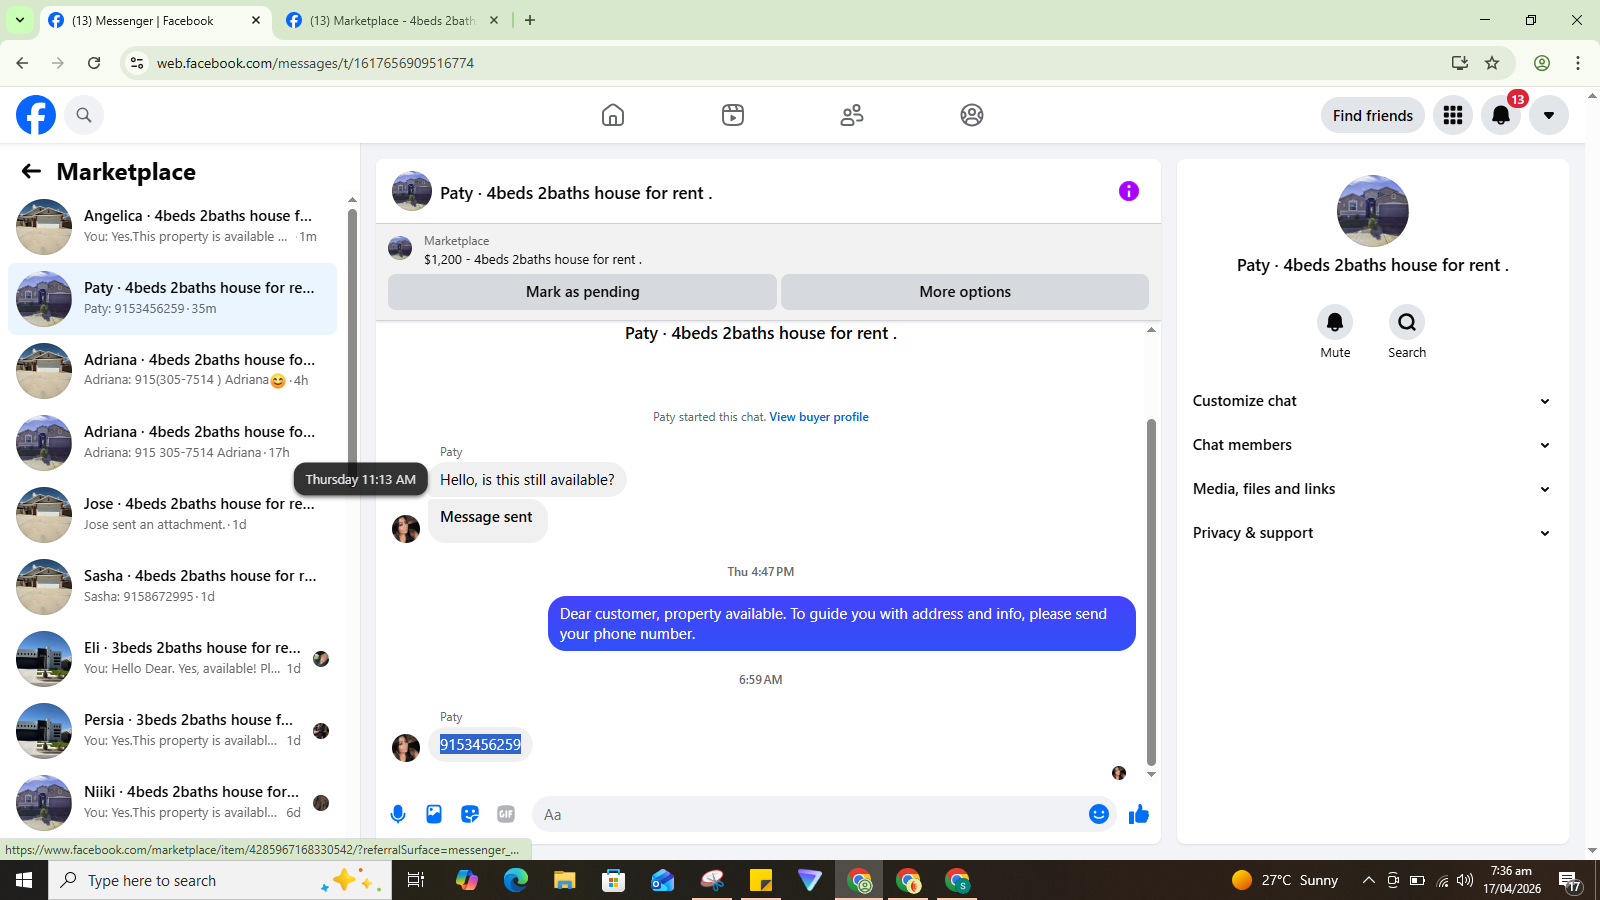Click Mark as pending button
This screenshot has width=1600, height=900.
tap(582, 292)
